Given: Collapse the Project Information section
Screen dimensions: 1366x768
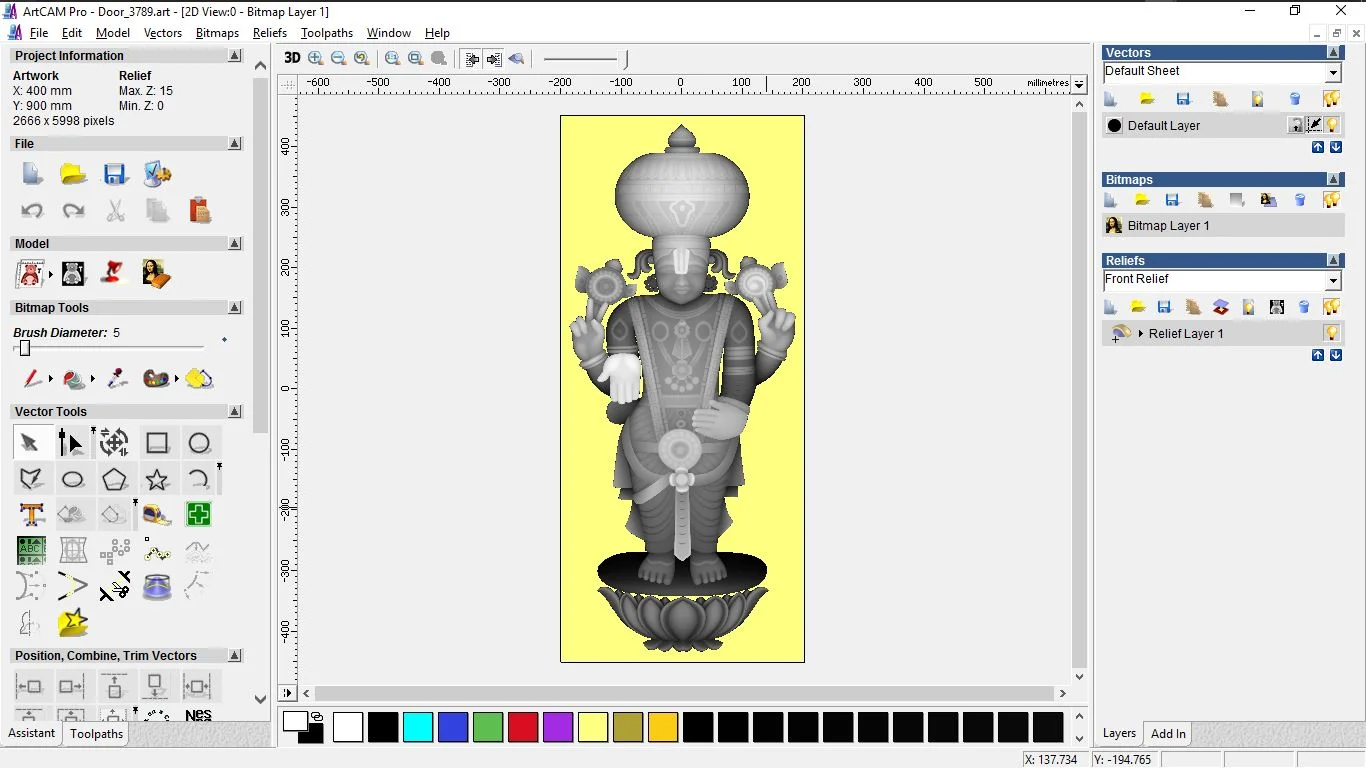Looking at the screenshot, I should [235, 56].
